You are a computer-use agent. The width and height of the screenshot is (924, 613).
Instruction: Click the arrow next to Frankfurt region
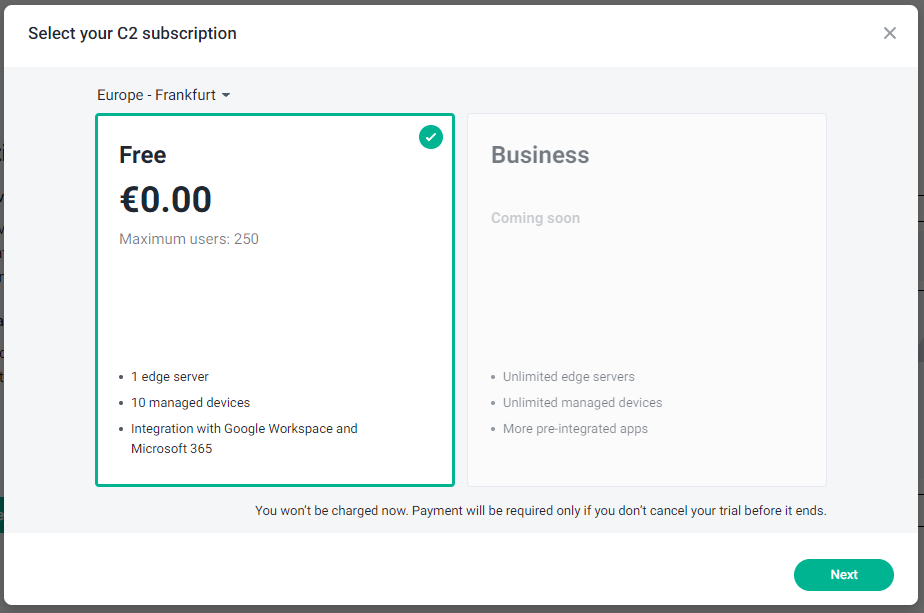click(x=226, y=95)
